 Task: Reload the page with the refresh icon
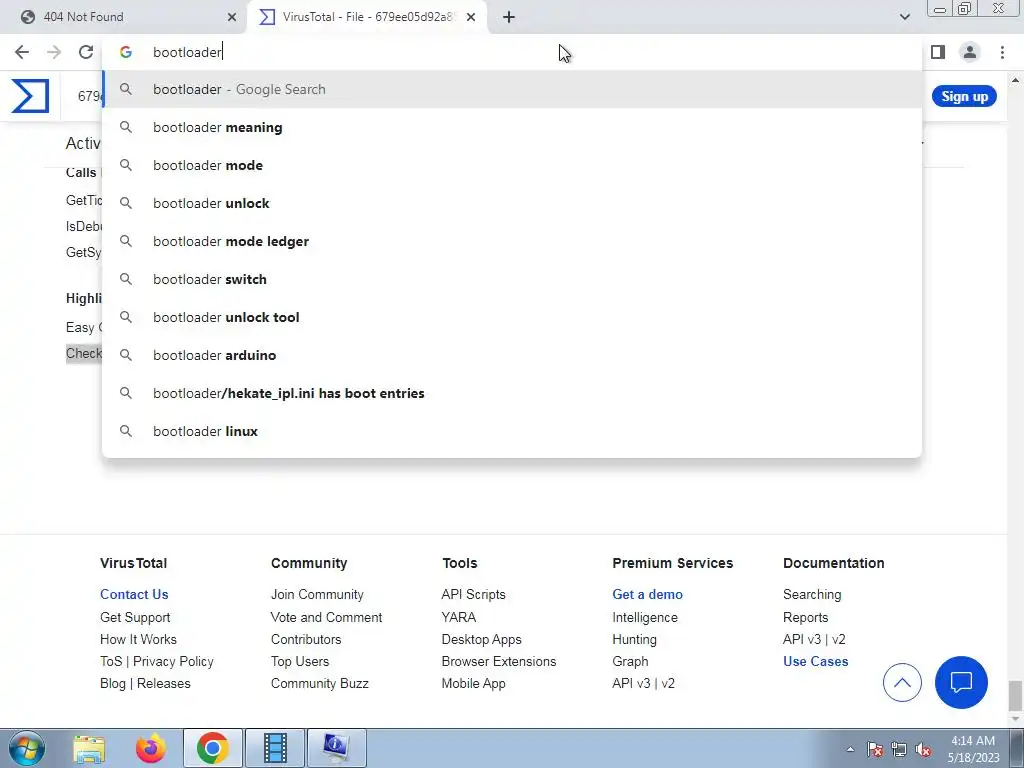tap(86, 52)
